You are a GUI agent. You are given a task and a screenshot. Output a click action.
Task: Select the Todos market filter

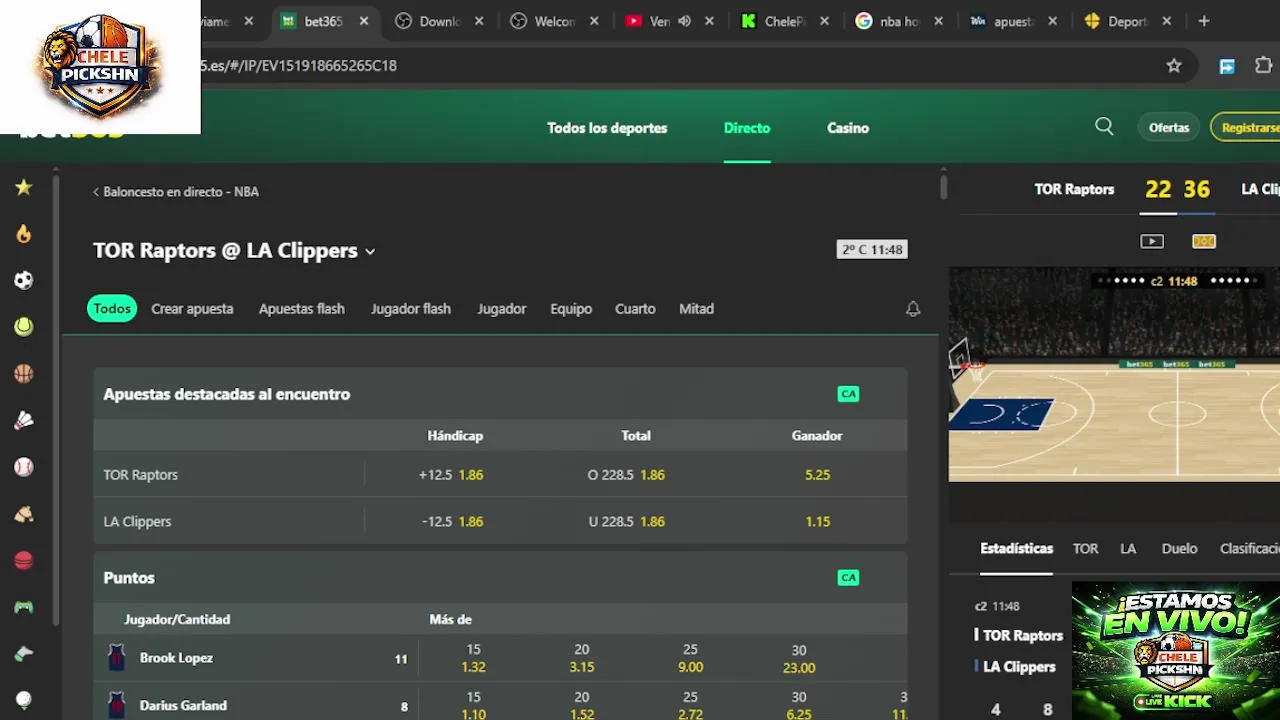(x=112, y=309)
